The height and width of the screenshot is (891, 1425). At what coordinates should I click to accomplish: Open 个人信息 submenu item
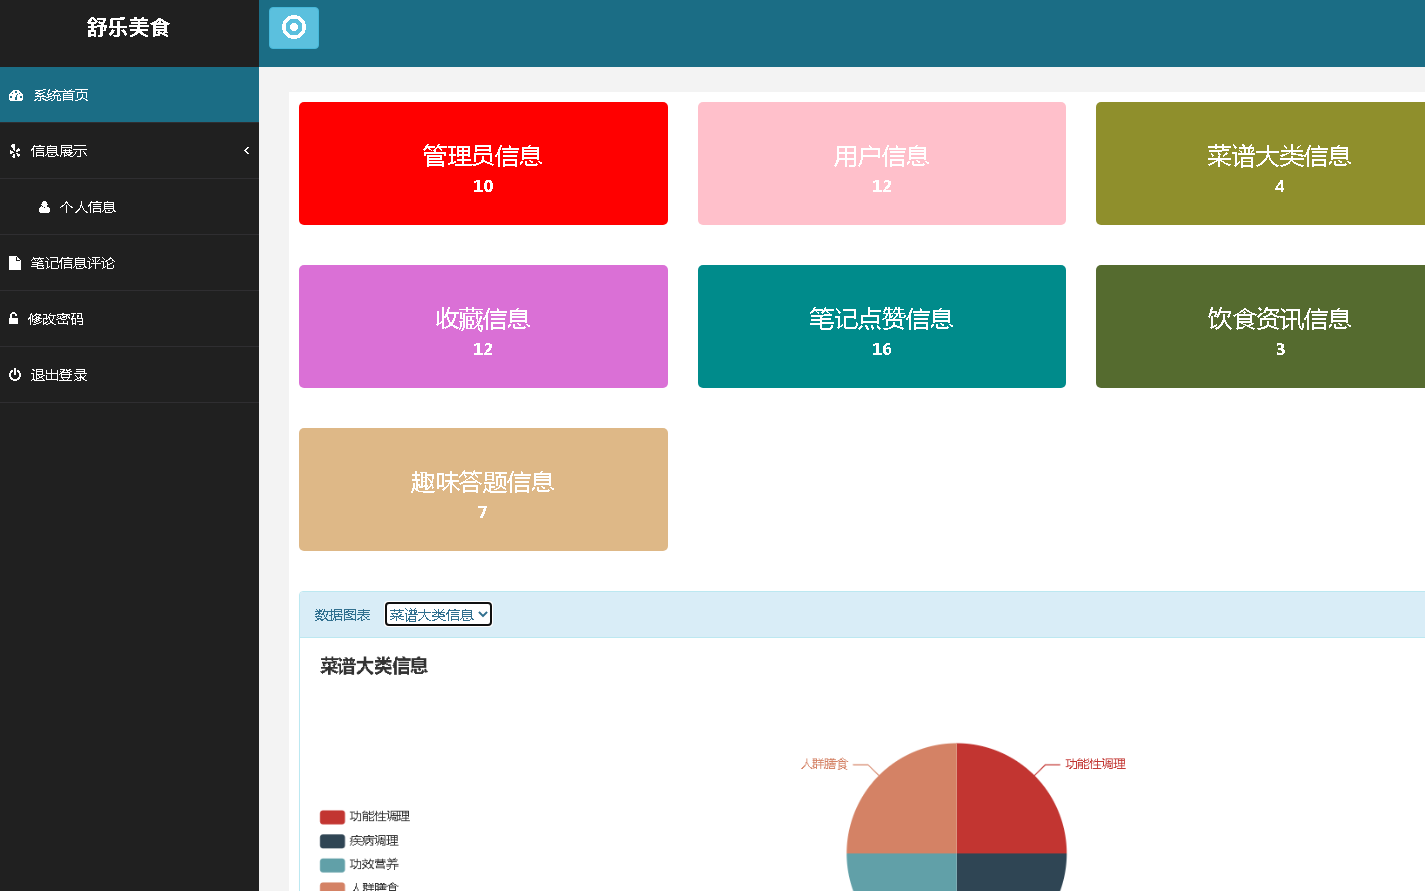click(x=129, y=207)
